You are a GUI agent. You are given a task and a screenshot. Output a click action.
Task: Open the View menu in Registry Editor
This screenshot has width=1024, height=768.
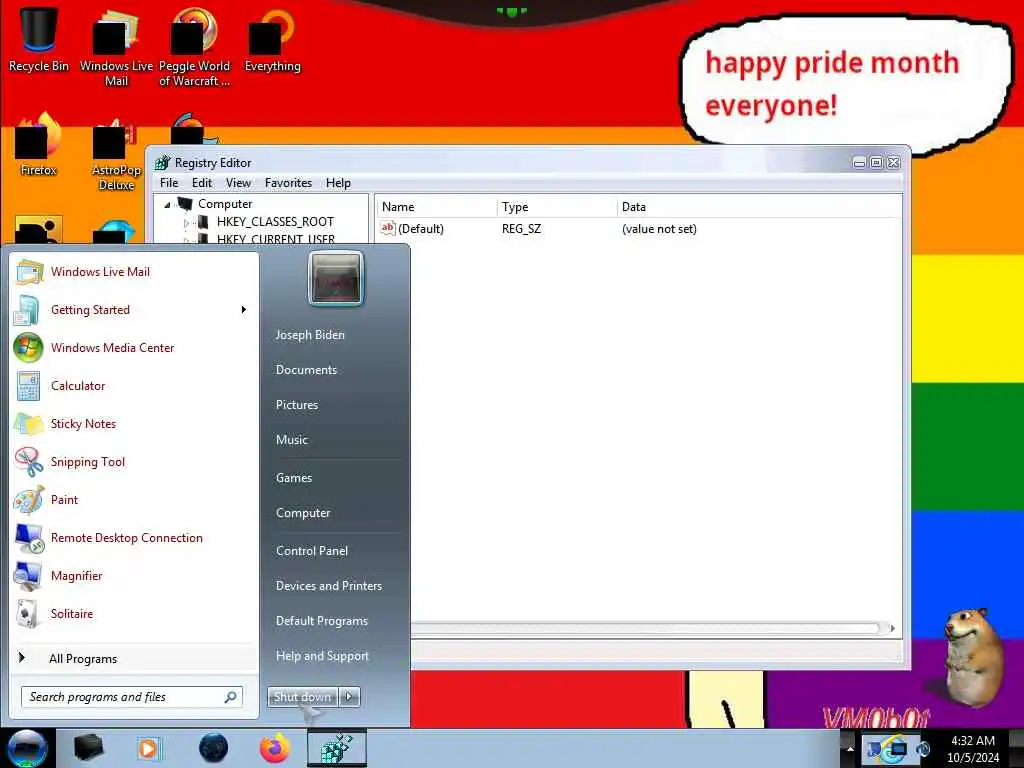click(x=238, y=183)
